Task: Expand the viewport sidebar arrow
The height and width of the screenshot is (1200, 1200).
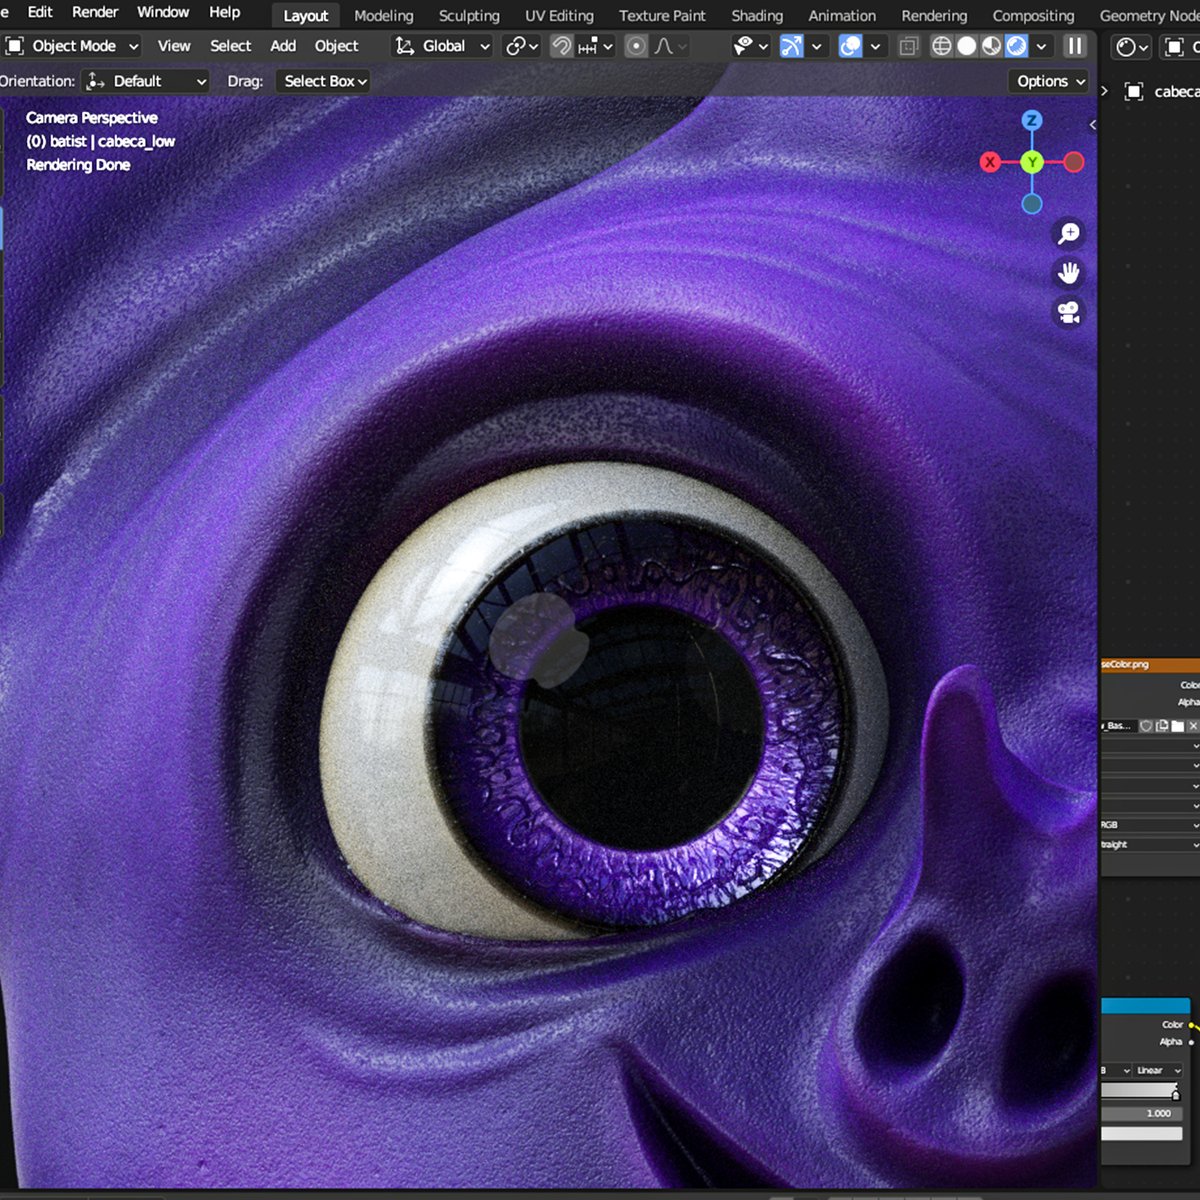Action: point(1092,125)
